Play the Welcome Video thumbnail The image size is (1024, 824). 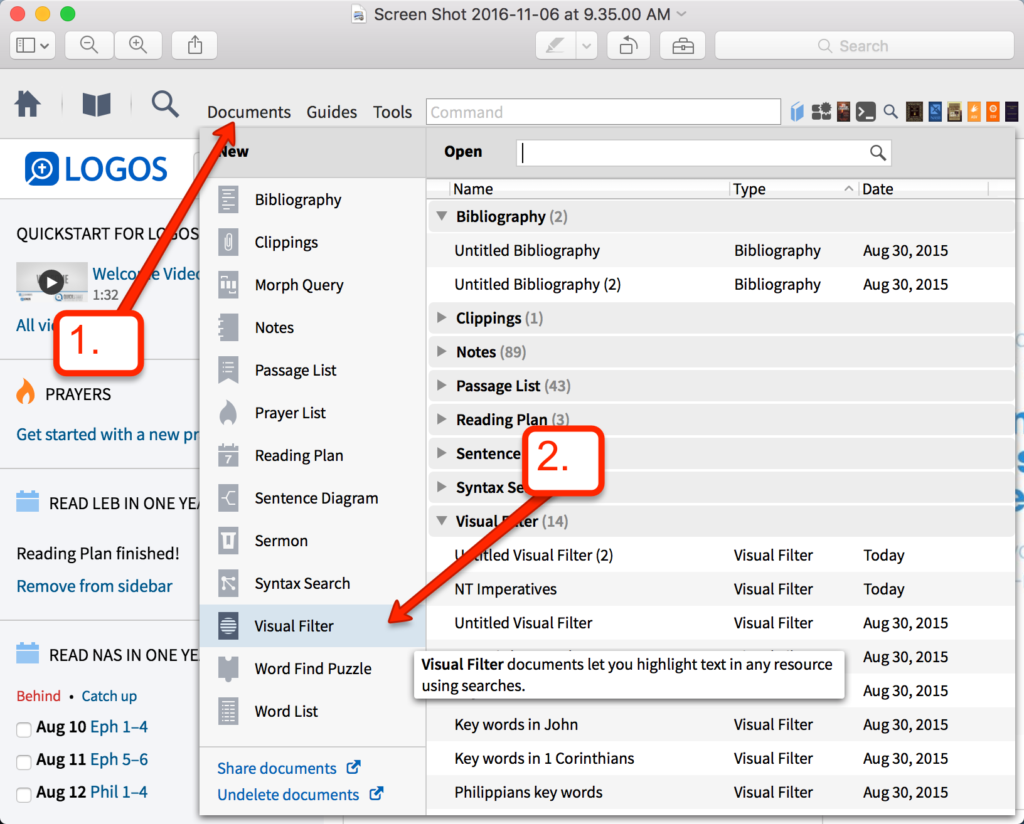[52, 282]
